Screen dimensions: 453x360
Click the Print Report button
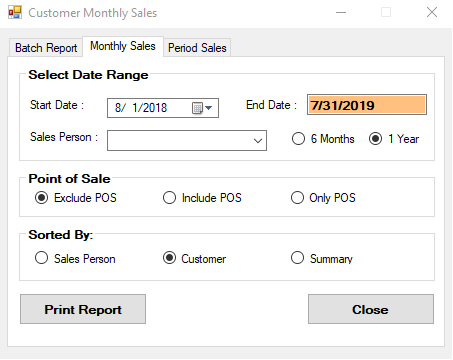83,309
